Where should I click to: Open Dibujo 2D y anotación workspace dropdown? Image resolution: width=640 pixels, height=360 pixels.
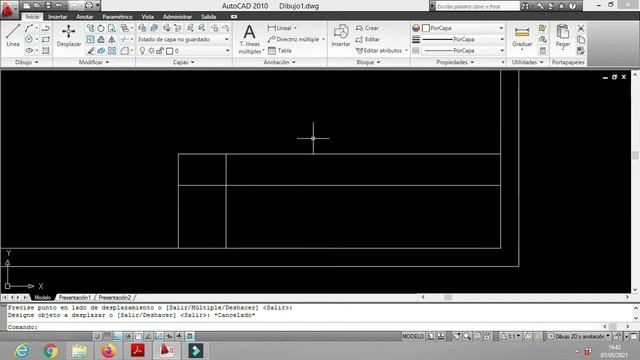[580, 336]
